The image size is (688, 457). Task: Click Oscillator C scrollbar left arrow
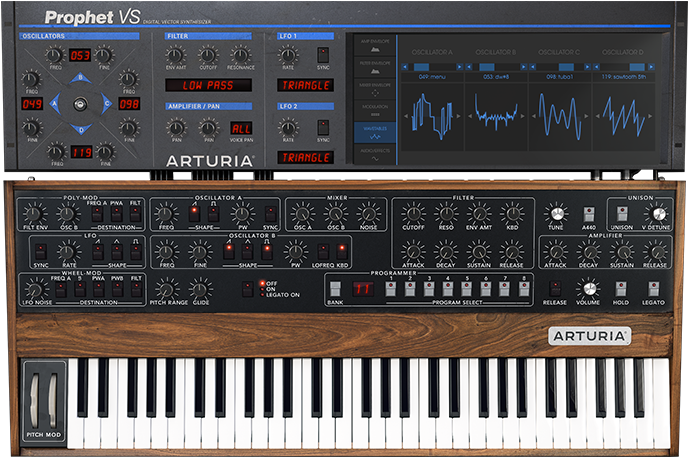tap(533, 67)
